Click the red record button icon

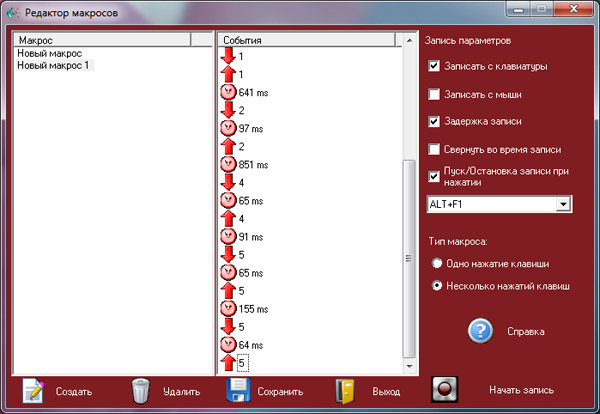click(x=444, y=390)
